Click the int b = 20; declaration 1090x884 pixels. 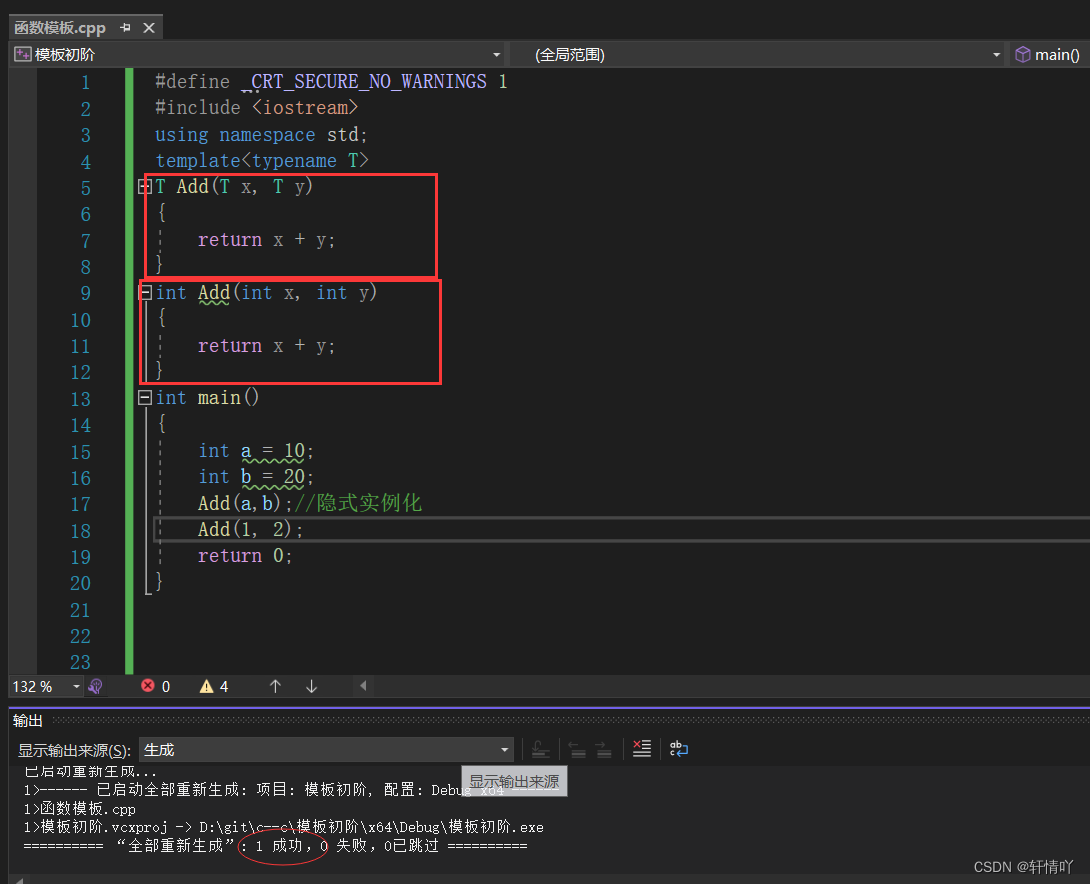click(x=256, y=477)
